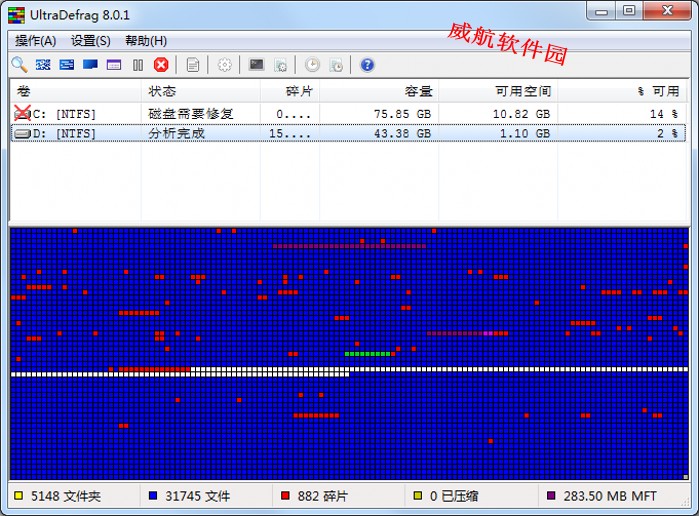The width and height of the screenshot is (699, 516).
Task: Open the 帮助(H) menu
Action: click(x=146, y=41)
